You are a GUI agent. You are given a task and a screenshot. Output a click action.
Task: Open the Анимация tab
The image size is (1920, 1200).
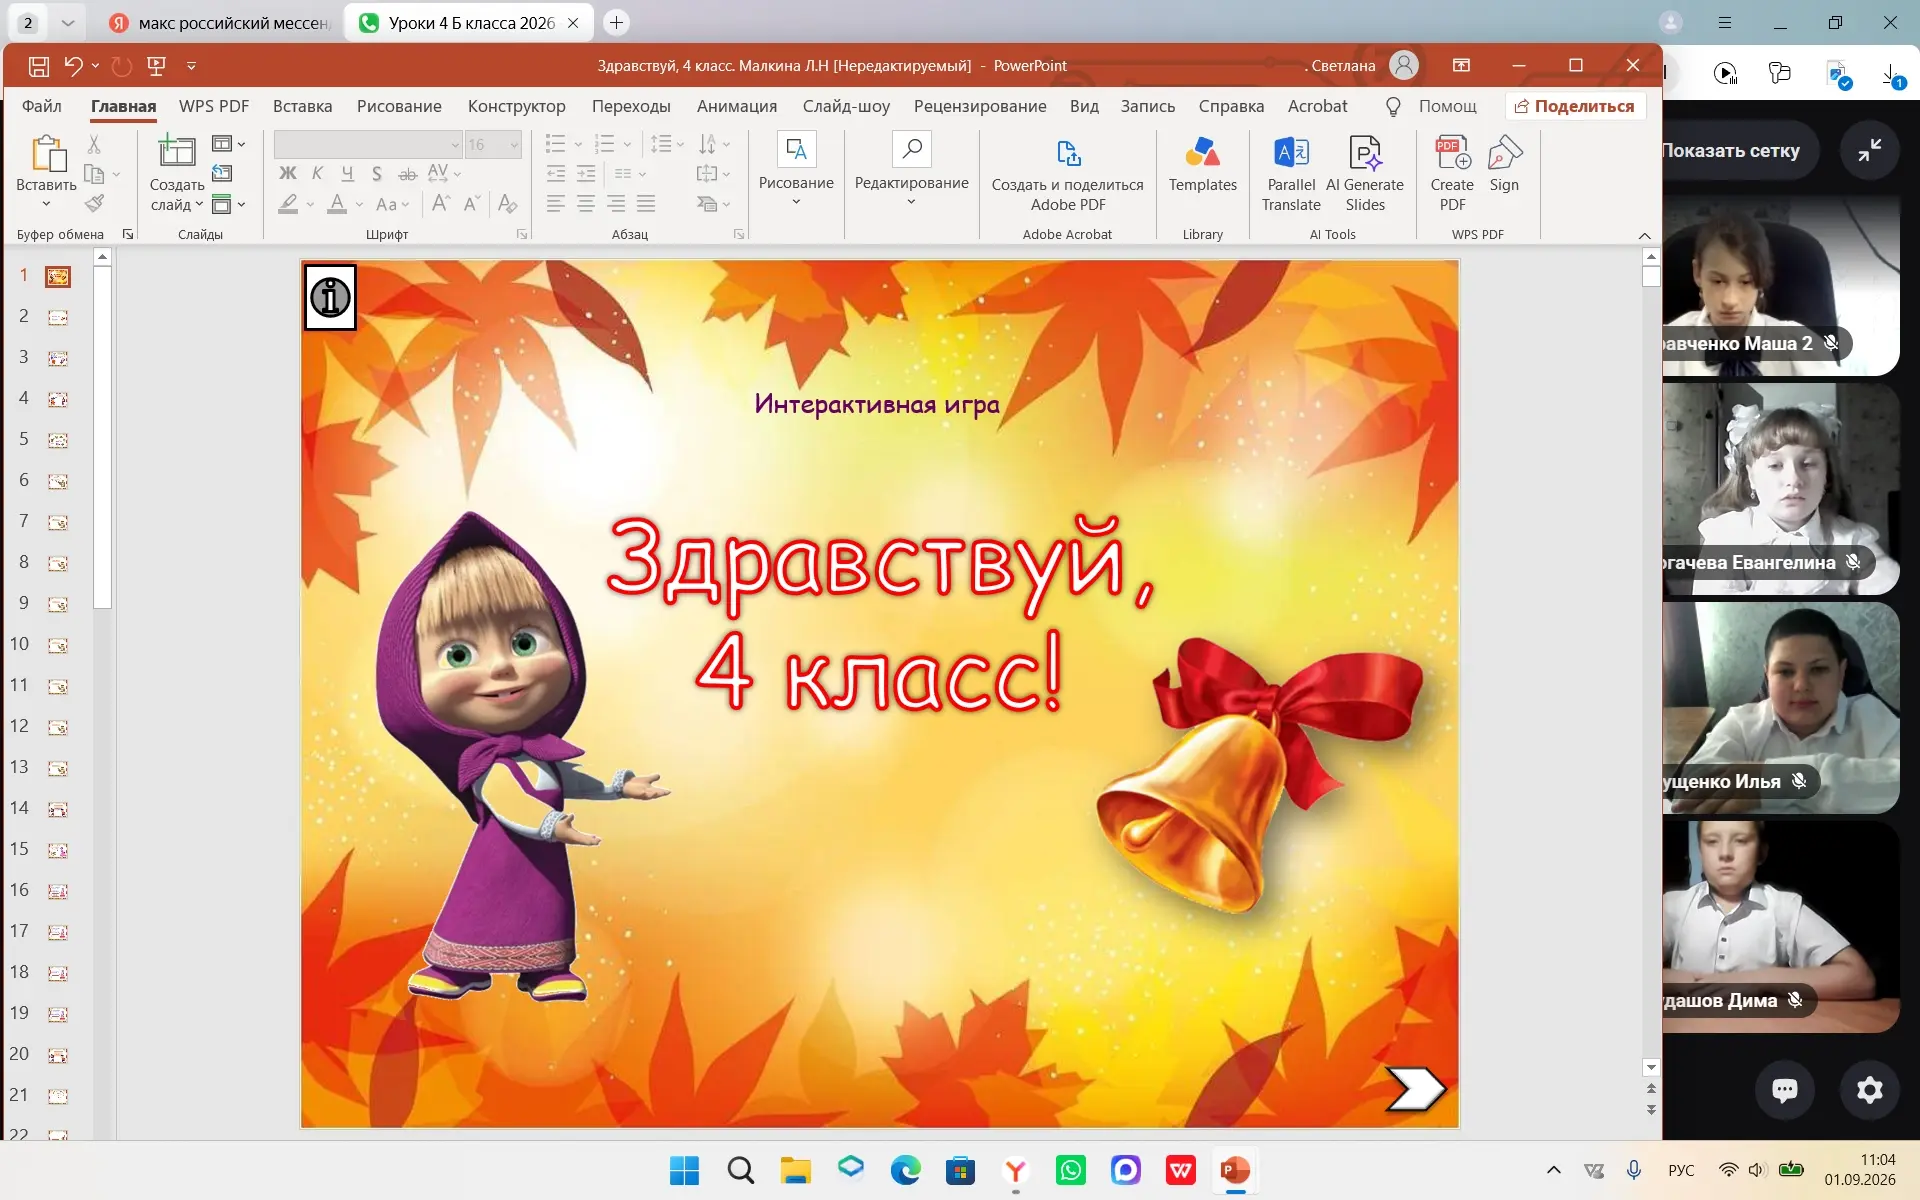tap(737, 106)
